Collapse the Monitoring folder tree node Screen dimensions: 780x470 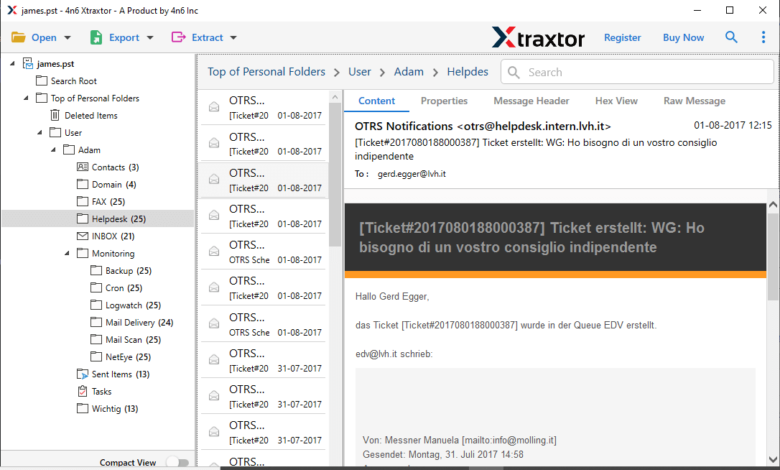click(x=66, y=254)
